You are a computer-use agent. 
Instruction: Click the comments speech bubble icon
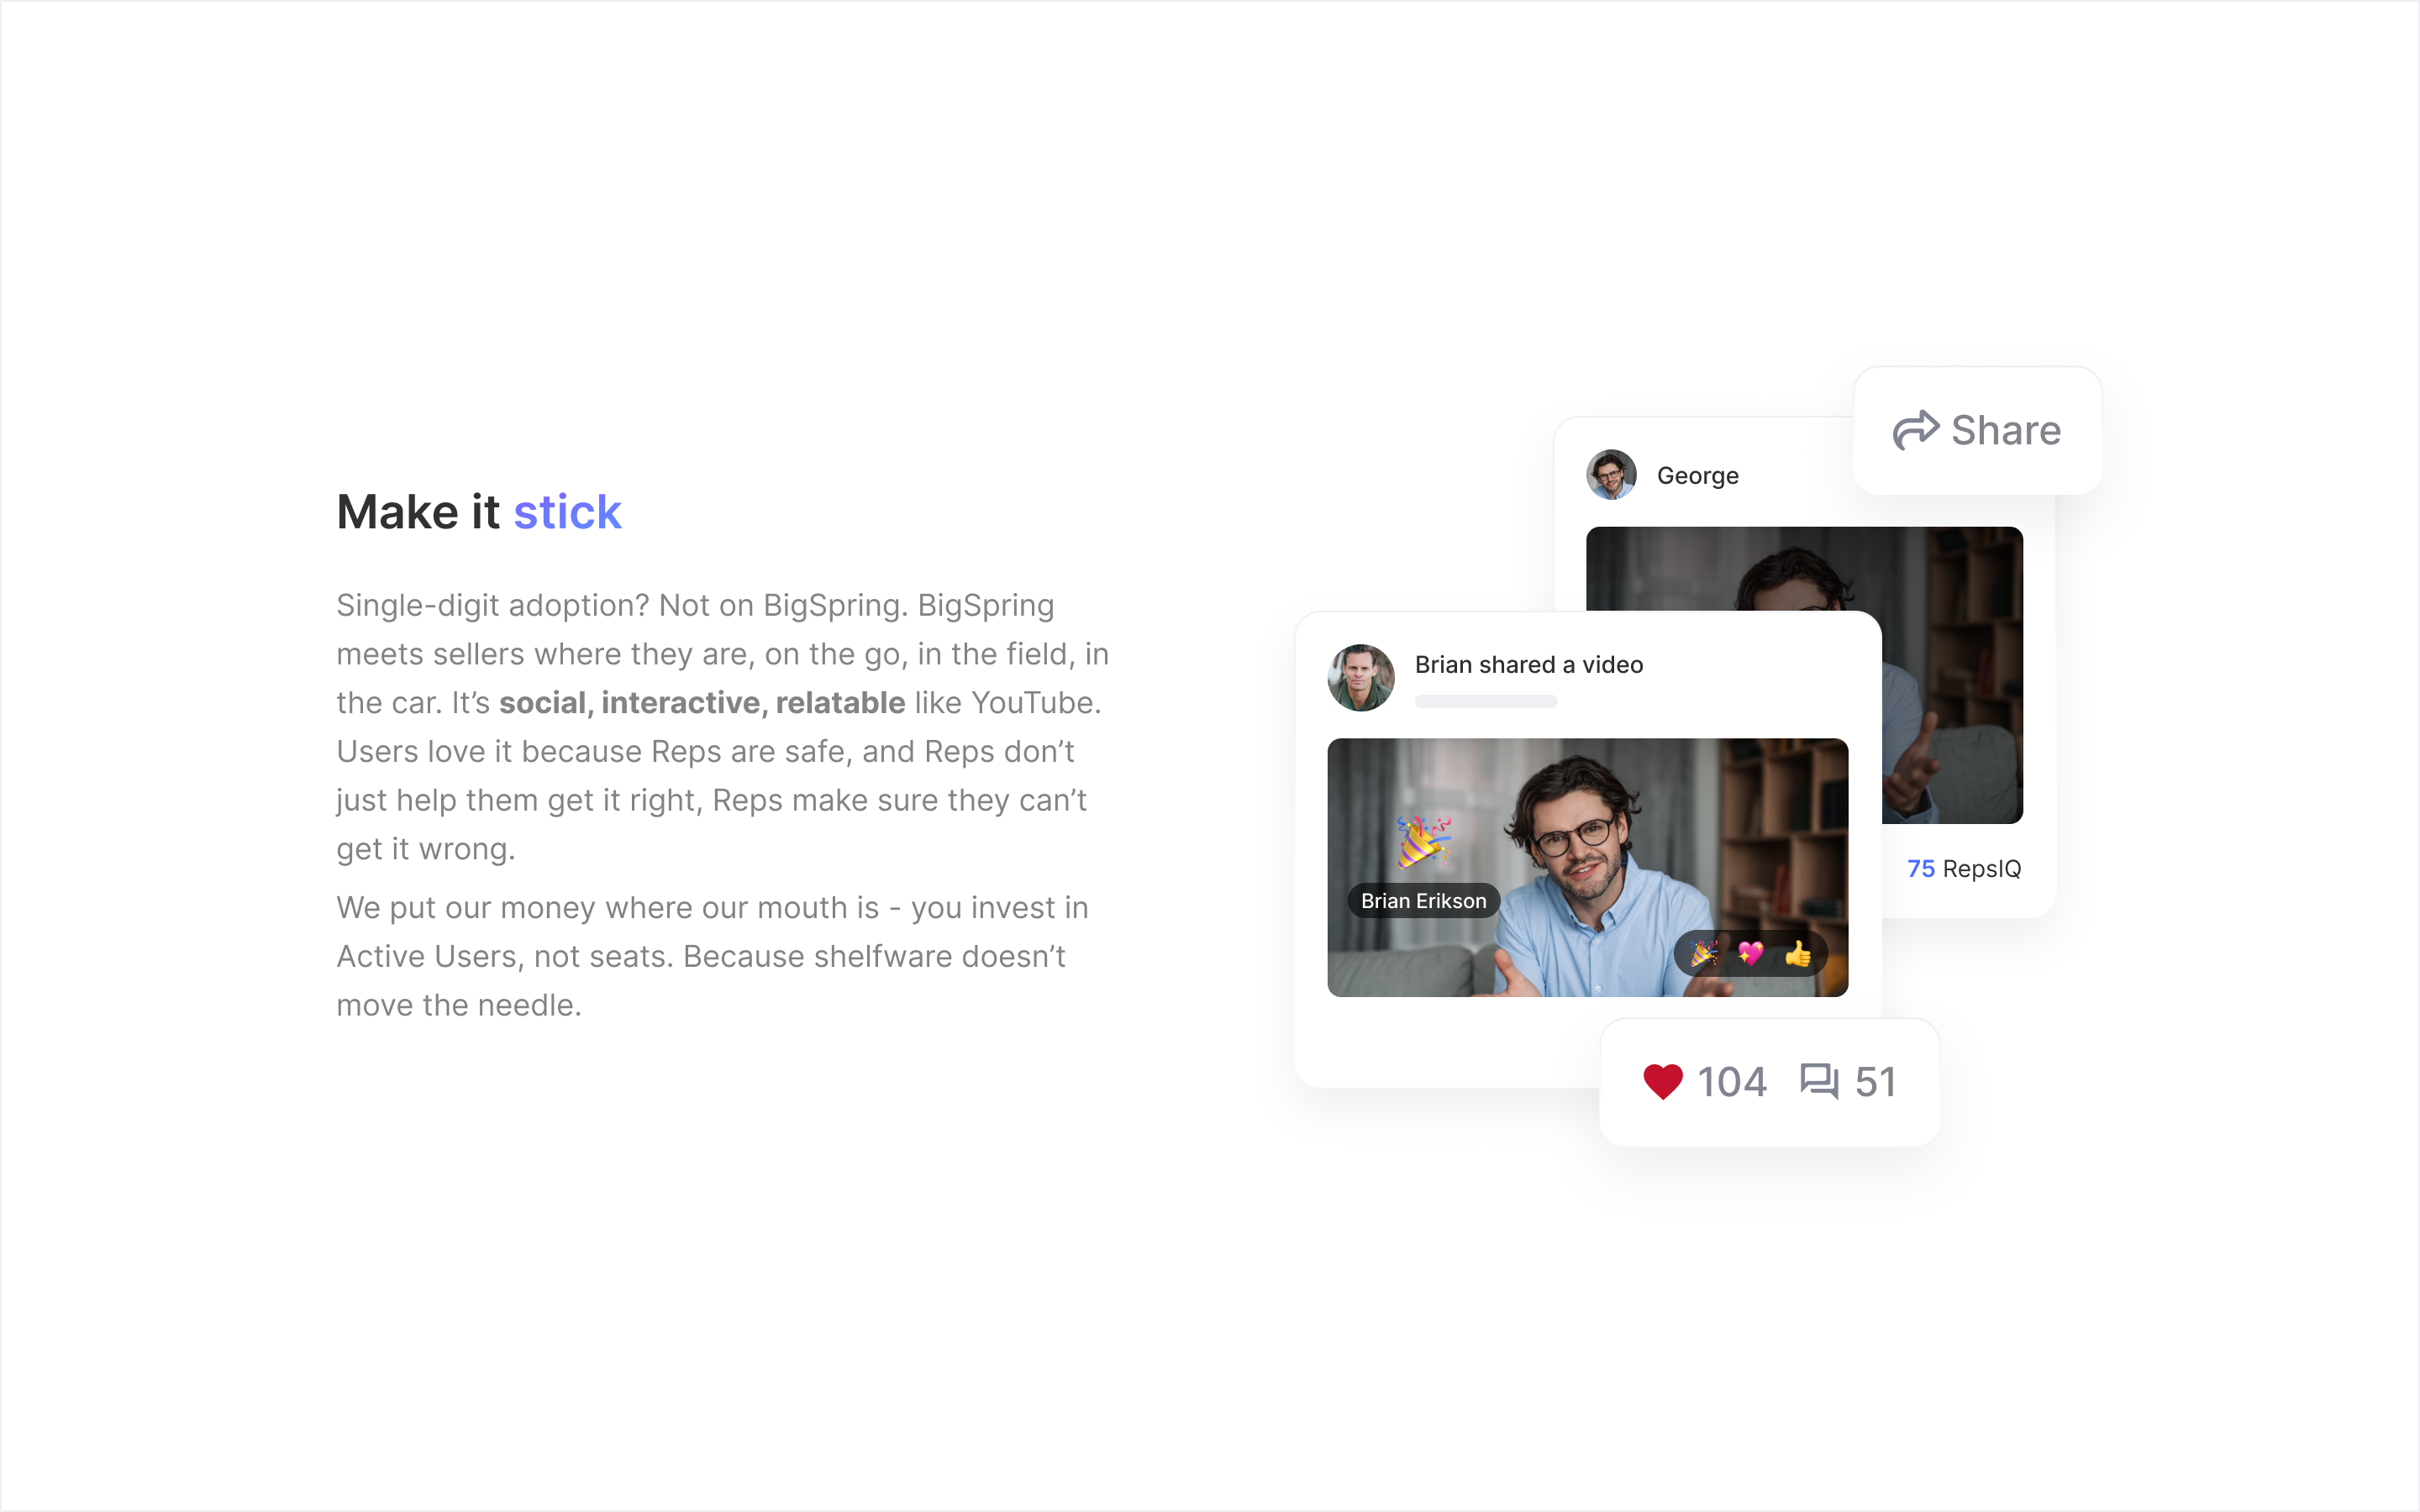1818,1081
